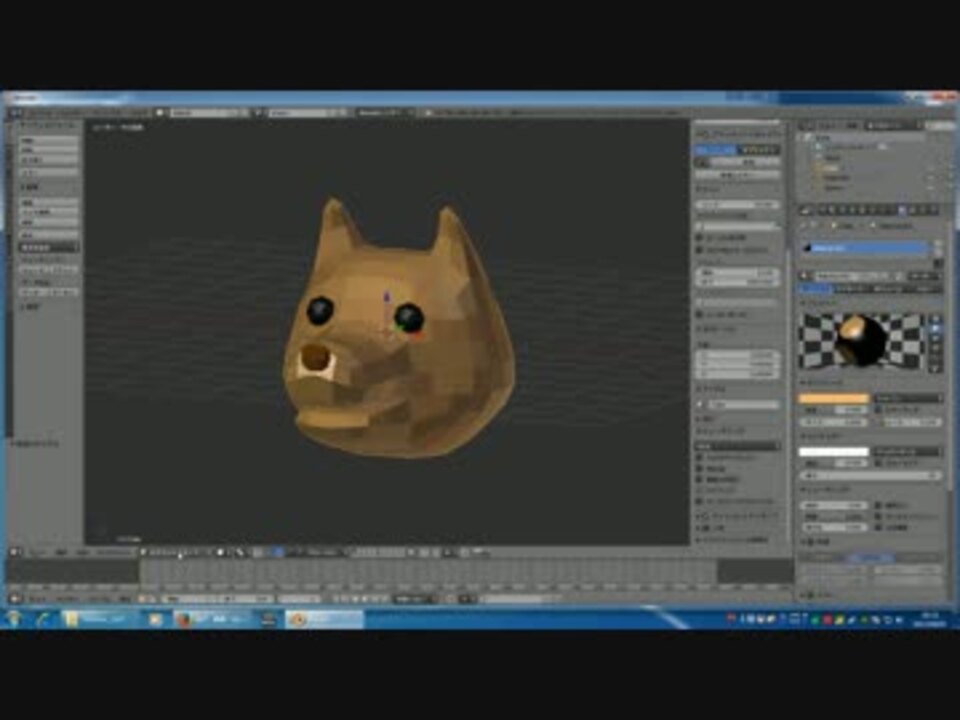Click the timeline editor type icon
Viewport: 960px width, 720px height.
pos(15,599)
